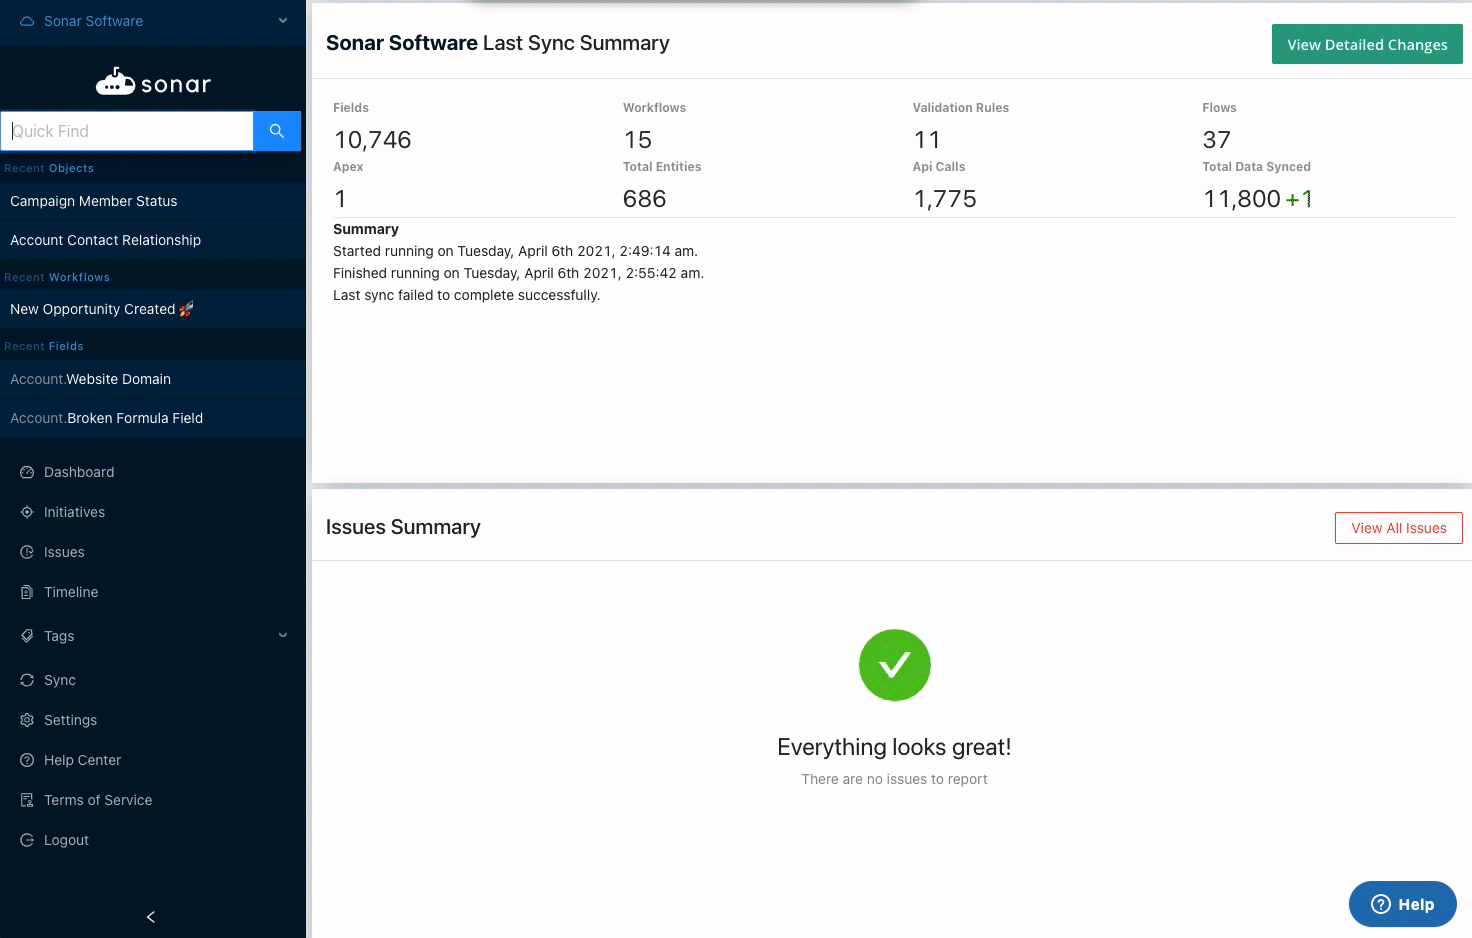Open New Opportunity Created workflow
1472x938 pixels.
(x=153, y=309)
